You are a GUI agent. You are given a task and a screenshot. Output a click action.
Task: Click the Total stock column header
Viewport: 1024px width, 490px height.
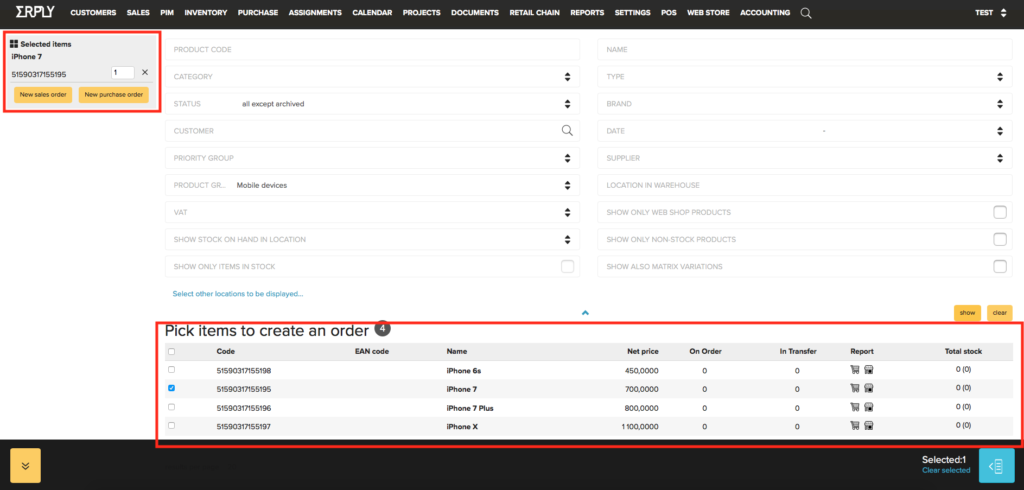point(963,351)
